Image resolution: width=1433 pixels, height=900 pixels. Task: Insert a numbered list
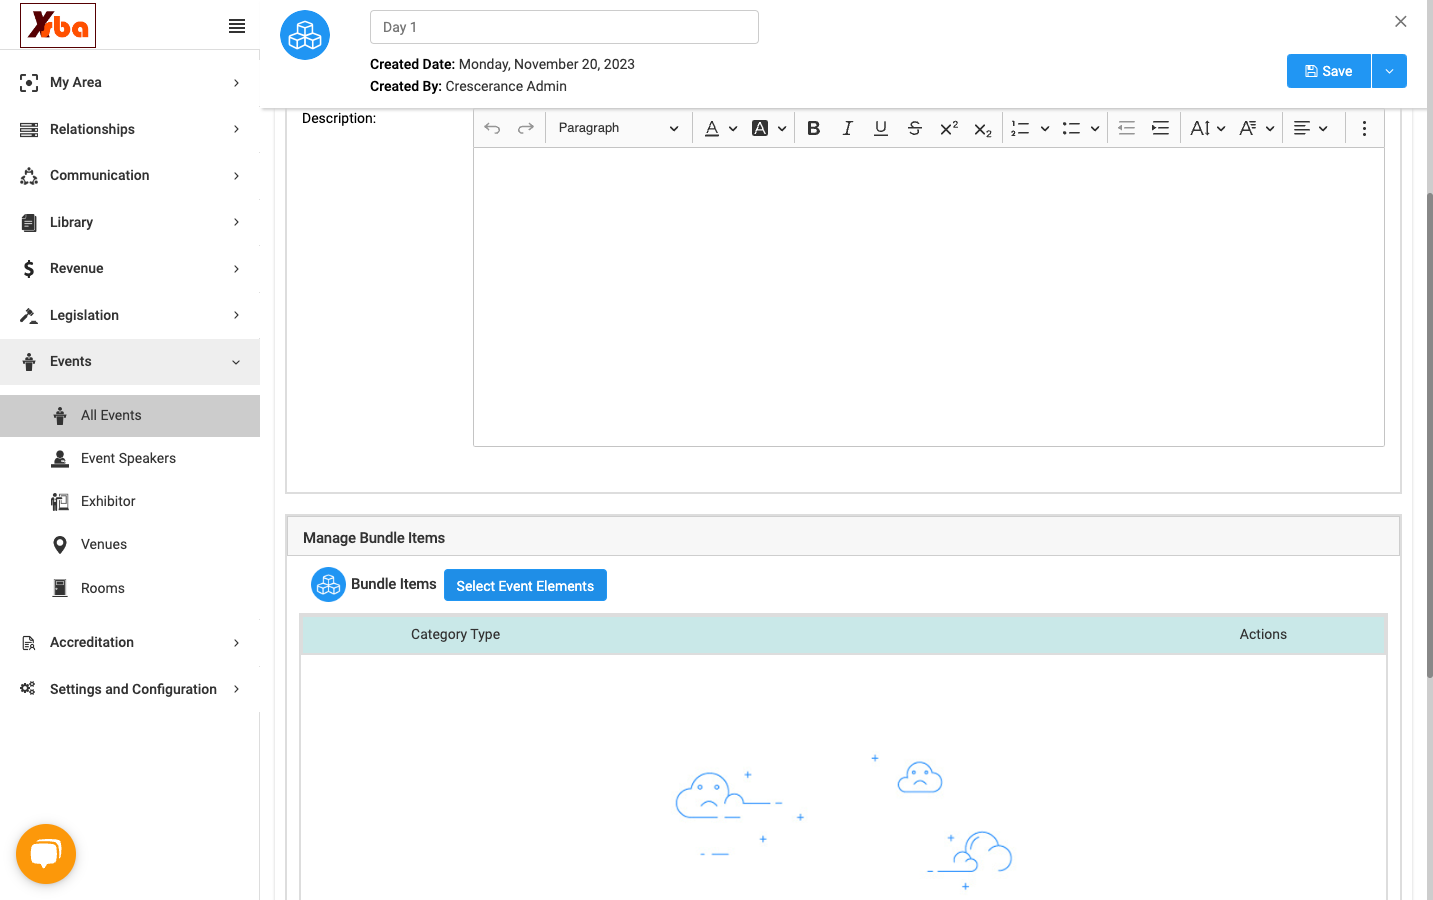[x=1020, y=128]
